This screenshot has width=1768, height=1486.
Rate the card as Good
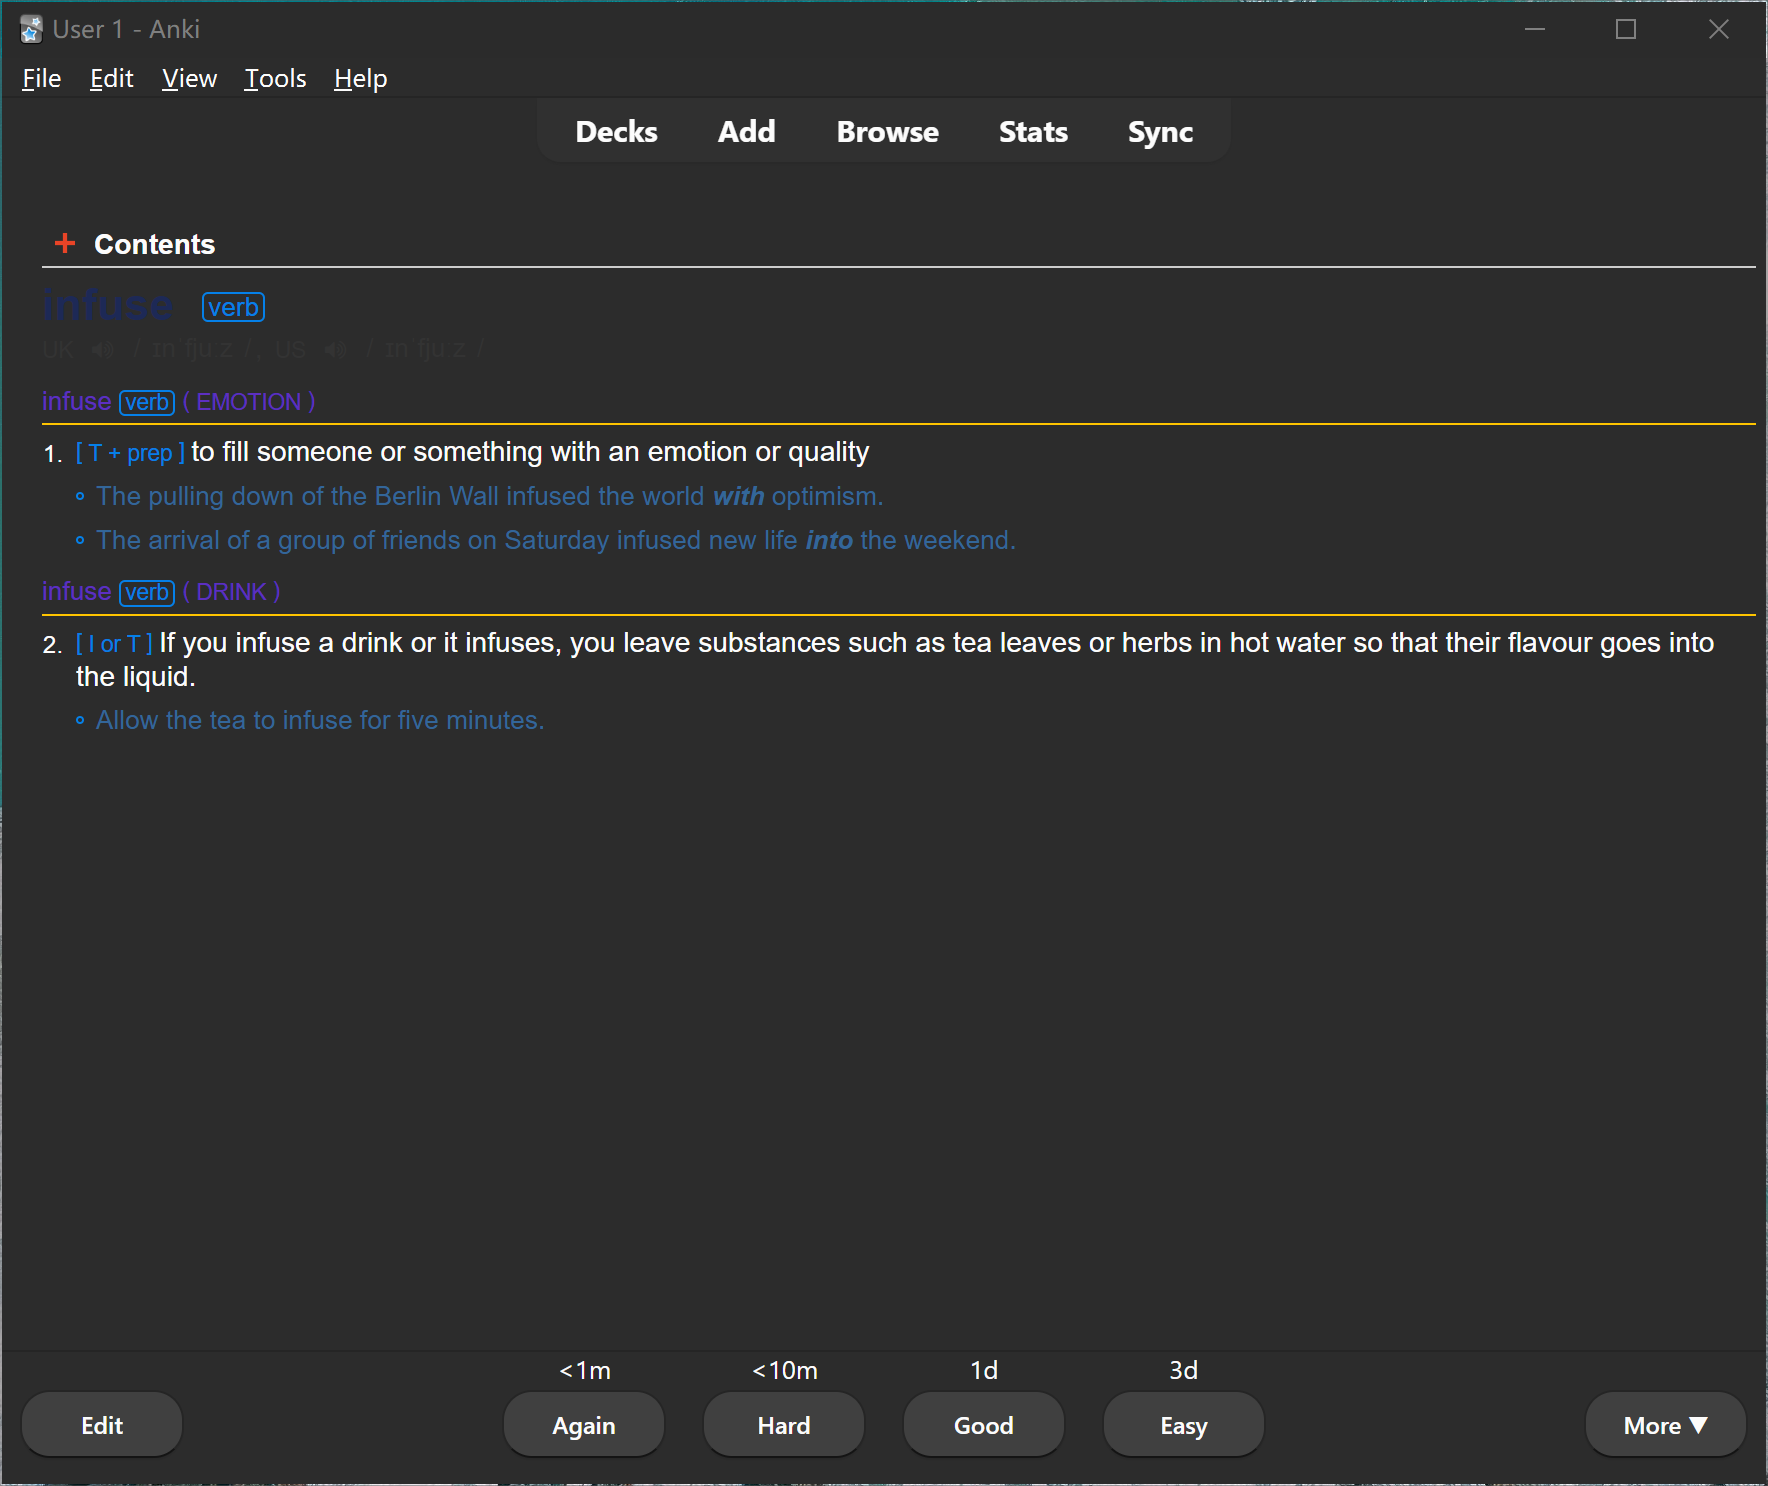983,1425
